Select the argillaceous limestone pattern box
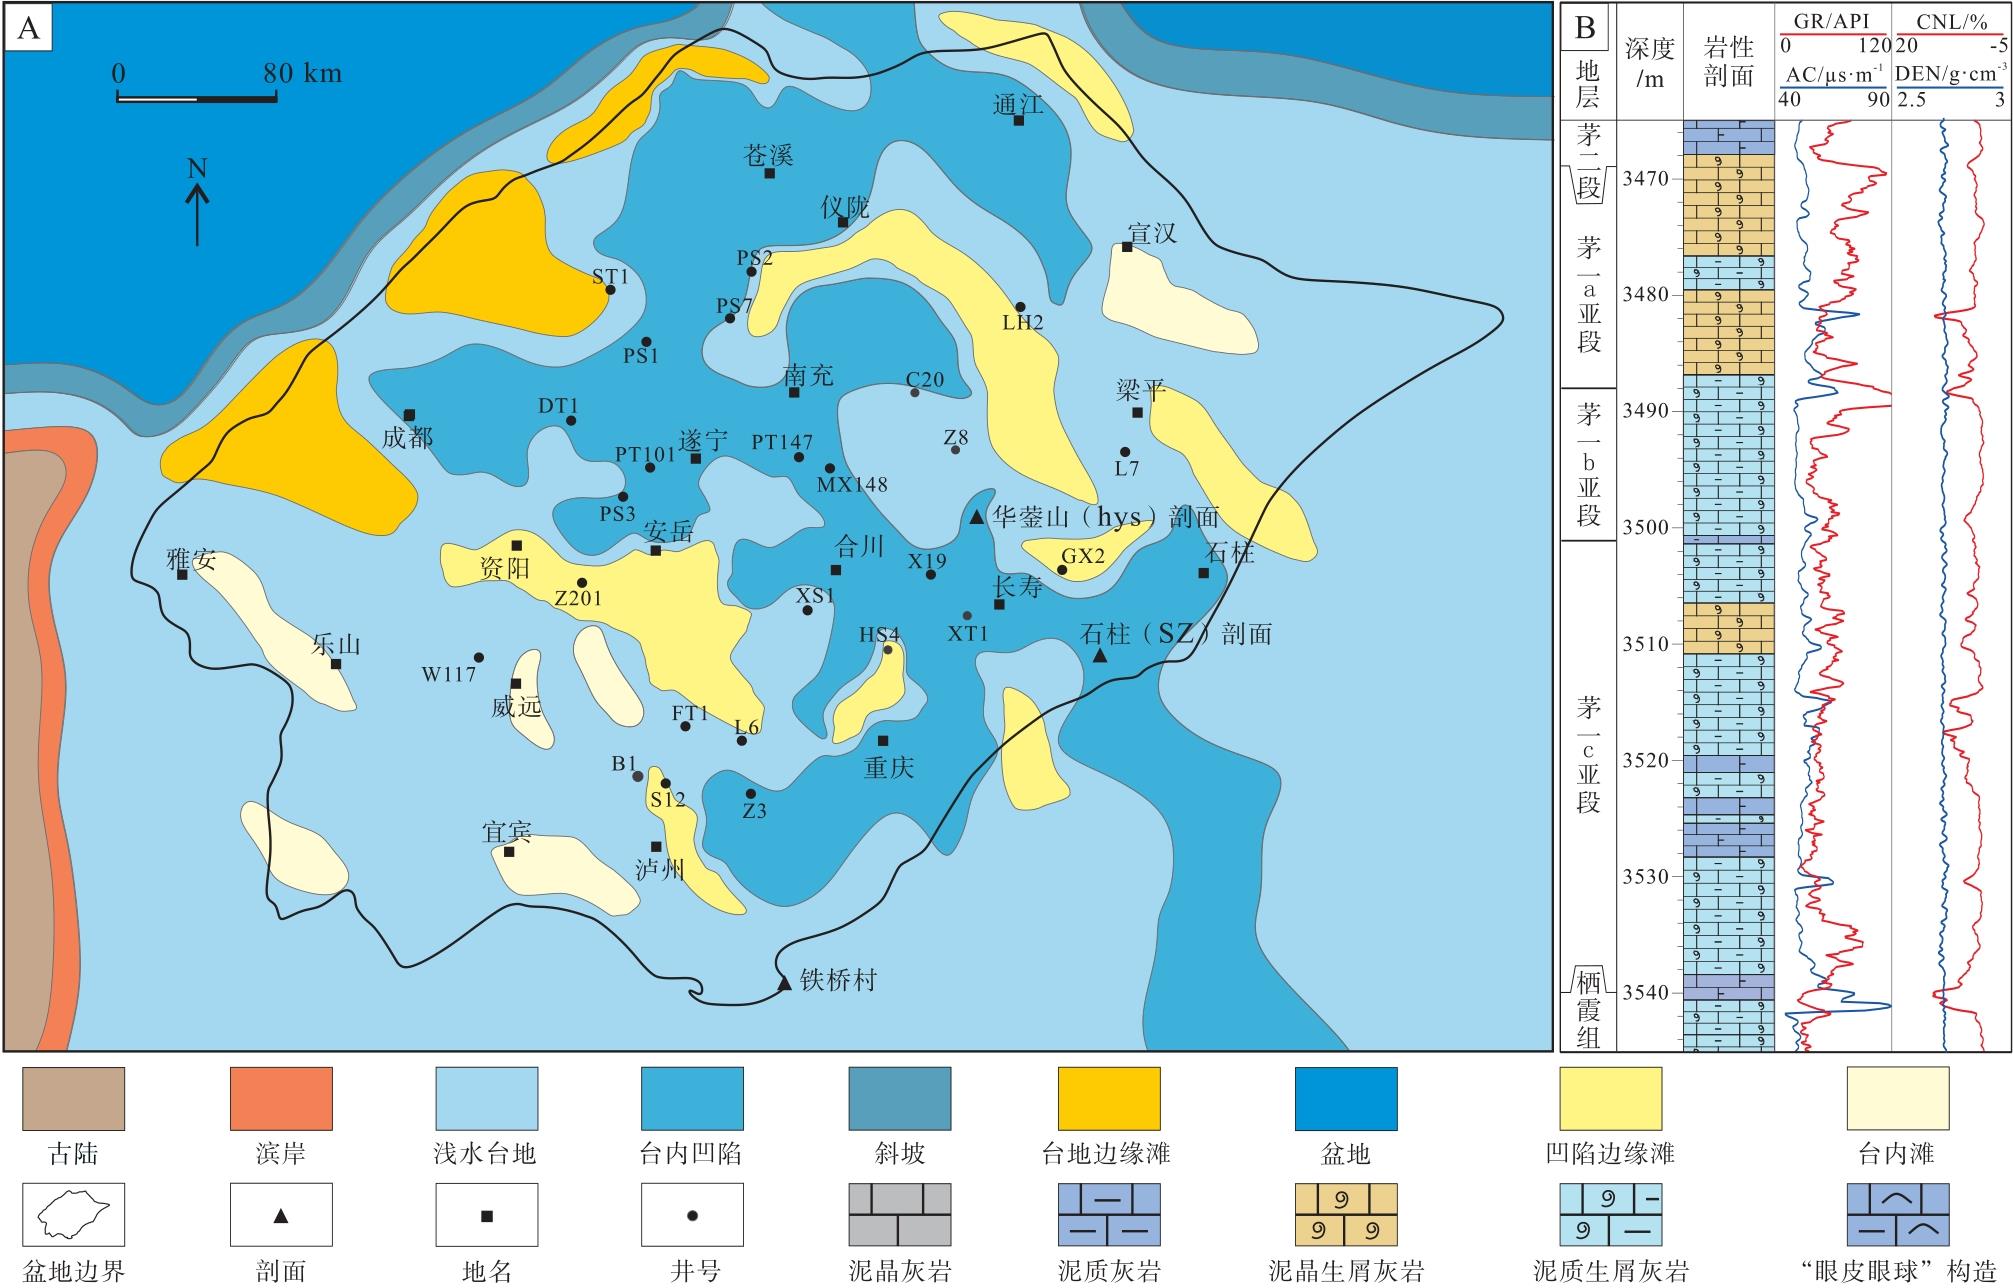The height and width of the screenshot is (1288, 2013). click(1109, 1217)
